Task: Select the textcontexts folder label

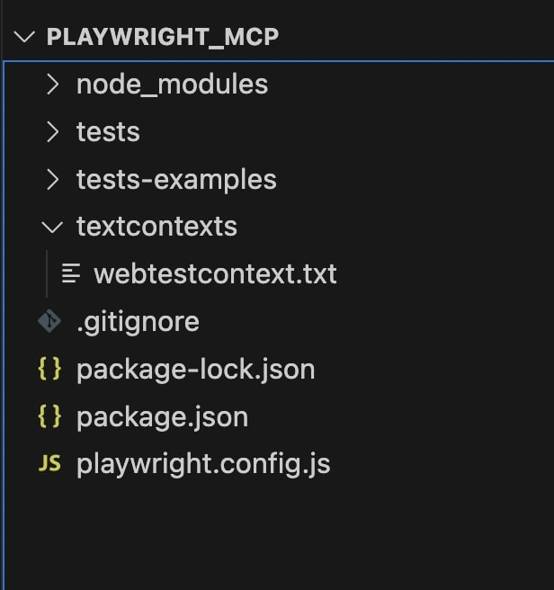Action: click(157, 227)
